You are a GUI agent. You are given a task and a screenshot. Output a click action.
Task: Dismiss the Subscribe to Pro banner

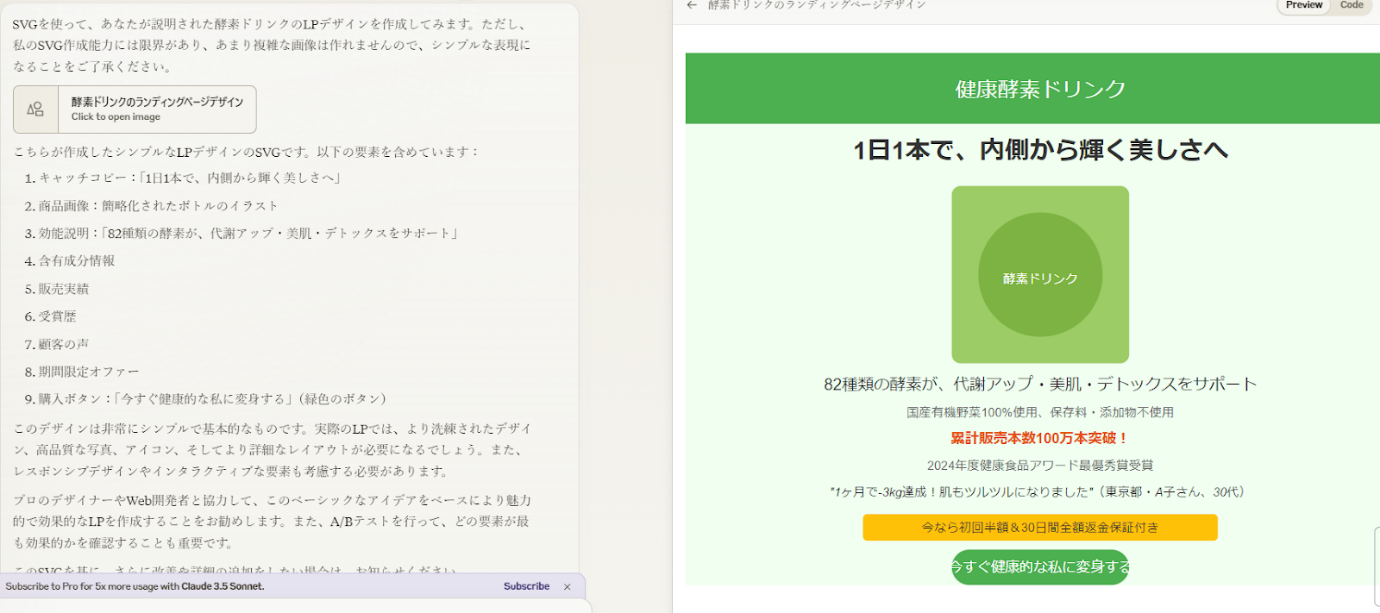(x=567, y=587)
